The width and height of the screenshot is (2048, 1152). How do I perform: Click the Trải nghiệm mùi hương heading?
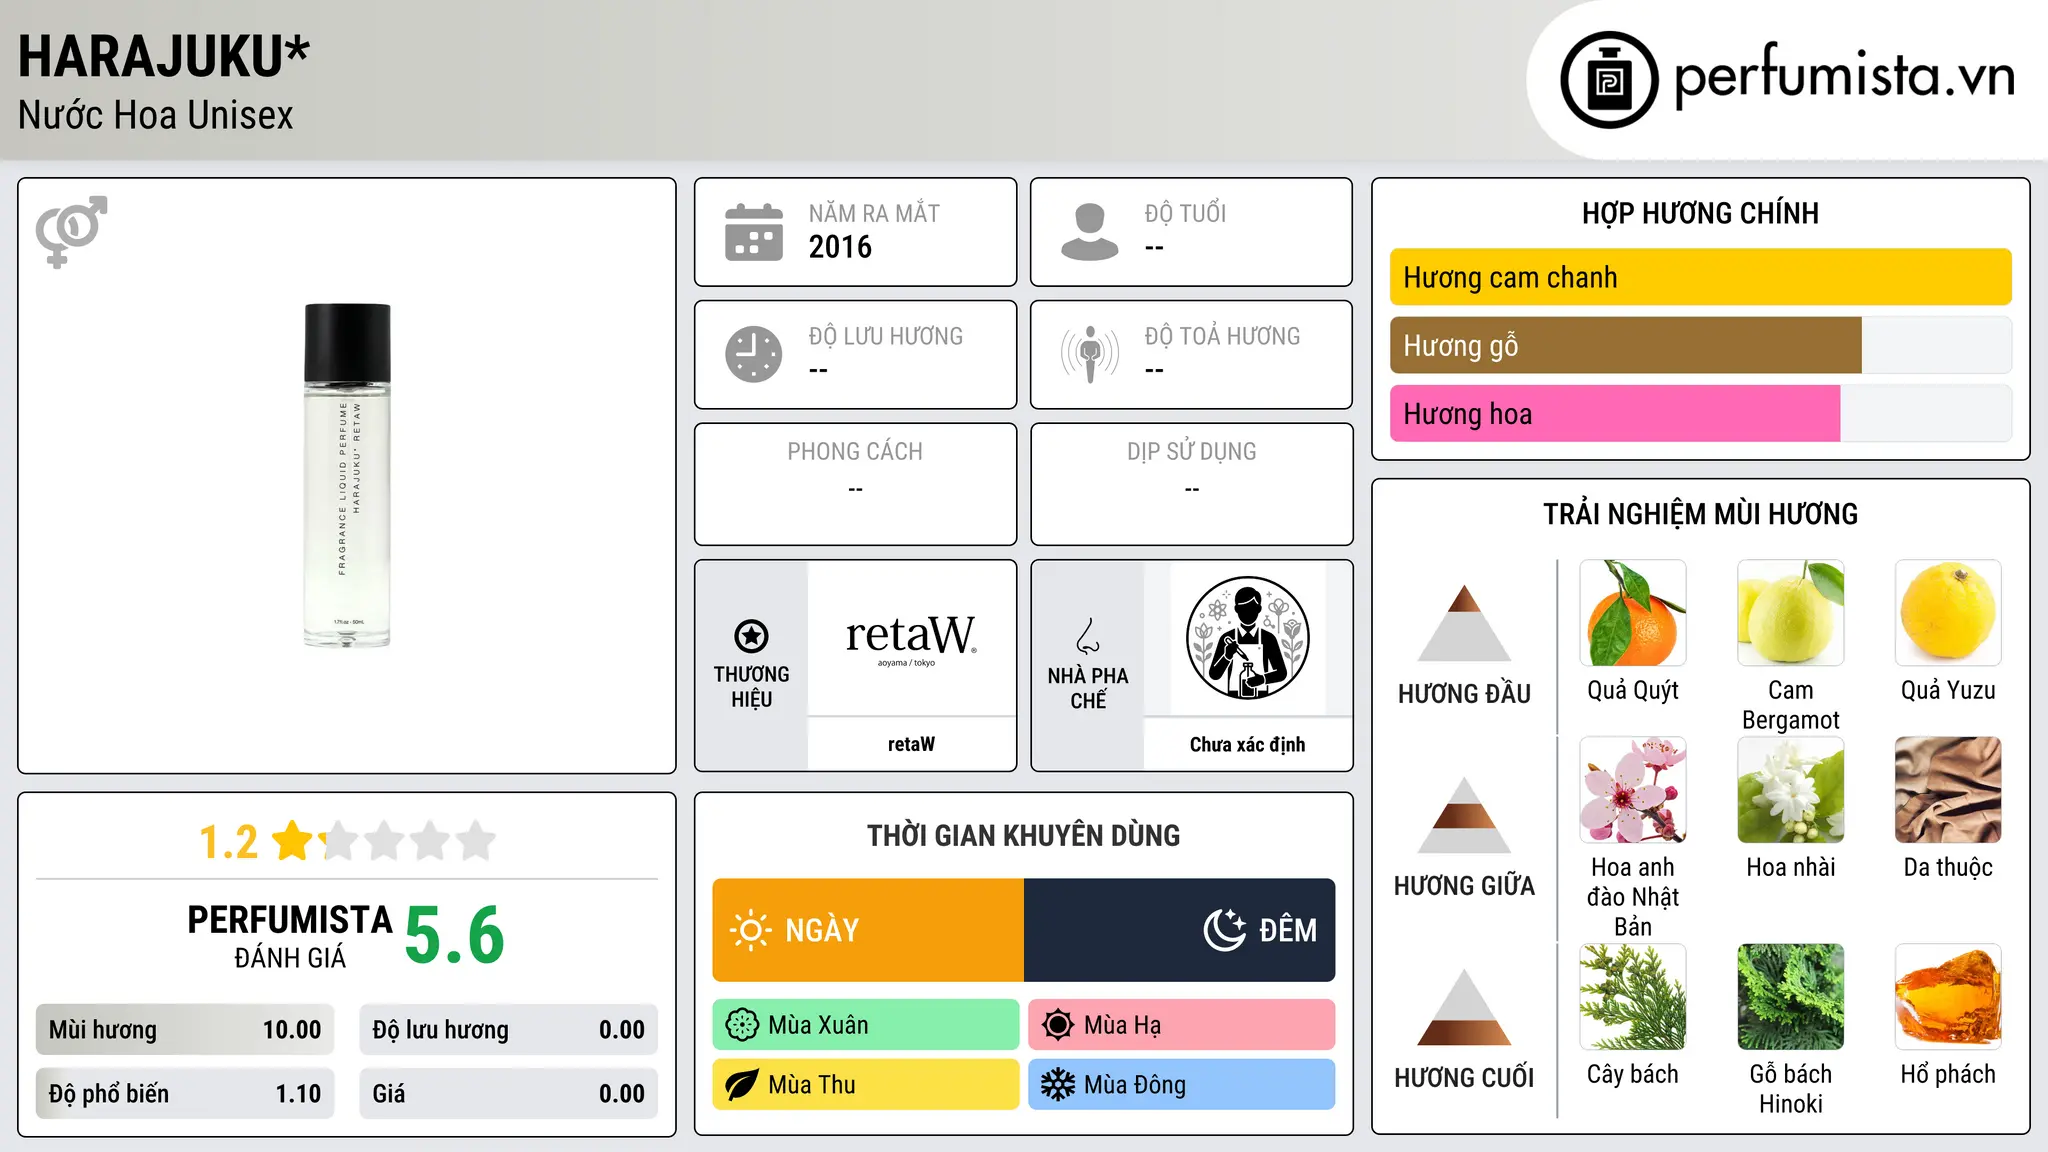1700,514
